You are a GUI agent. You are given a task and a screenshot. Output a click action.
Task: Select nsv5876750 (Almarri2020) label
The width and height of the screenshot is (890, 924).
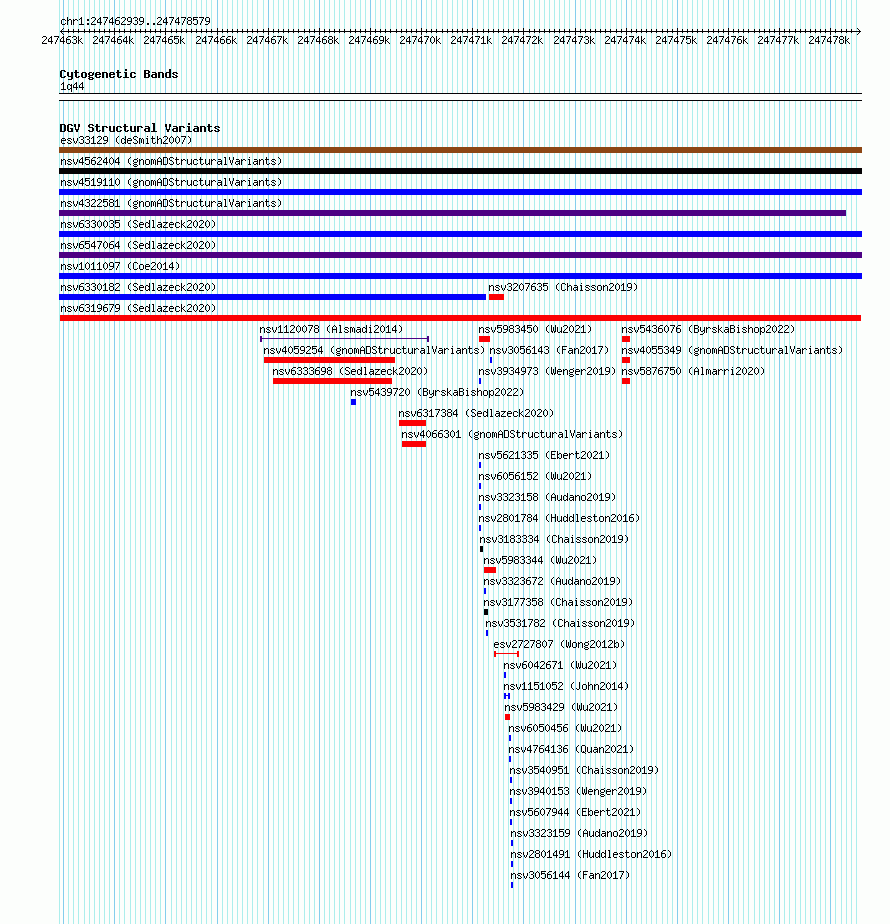tap(693, 371)
